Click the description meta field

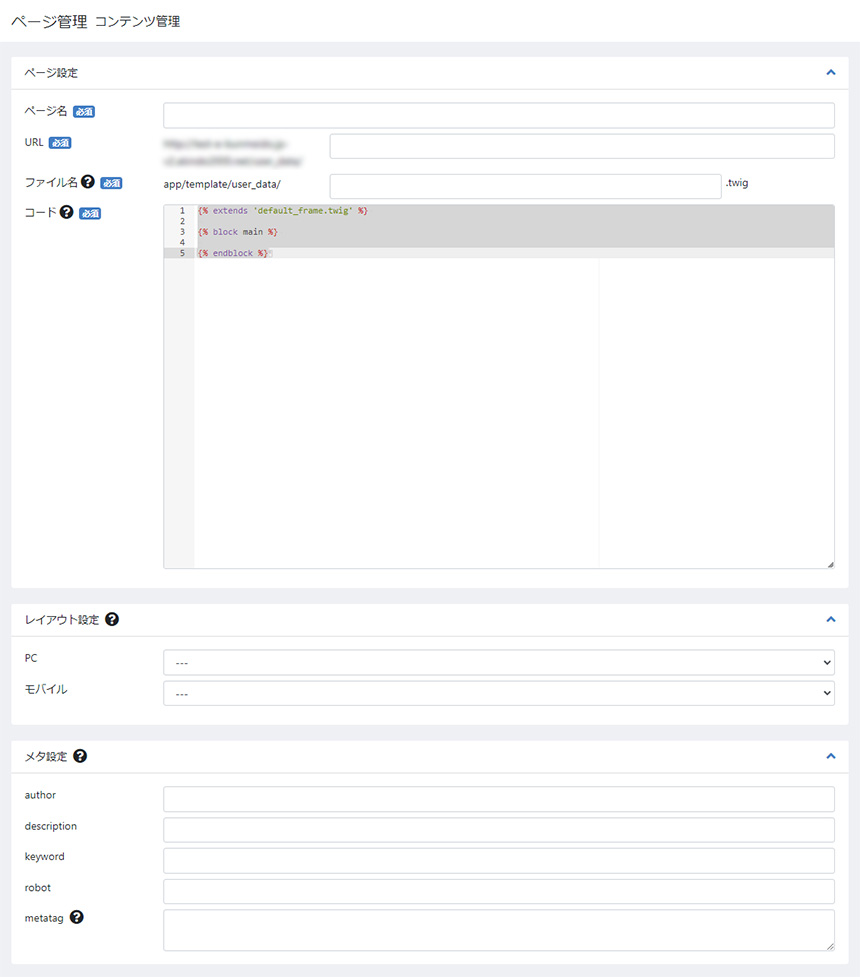coord(498,829)
